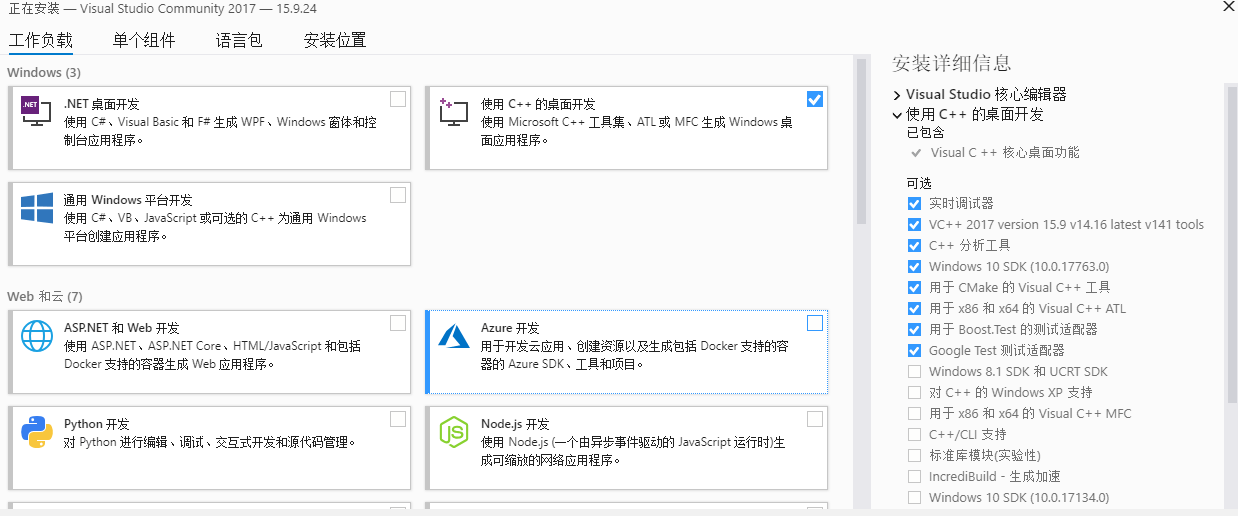The width and height of the screenshot is (1238, 516).
Task: Click Visual C ++ 核心桌面功能 included item
Action: pyautogui.click(x=1005, y=153)
